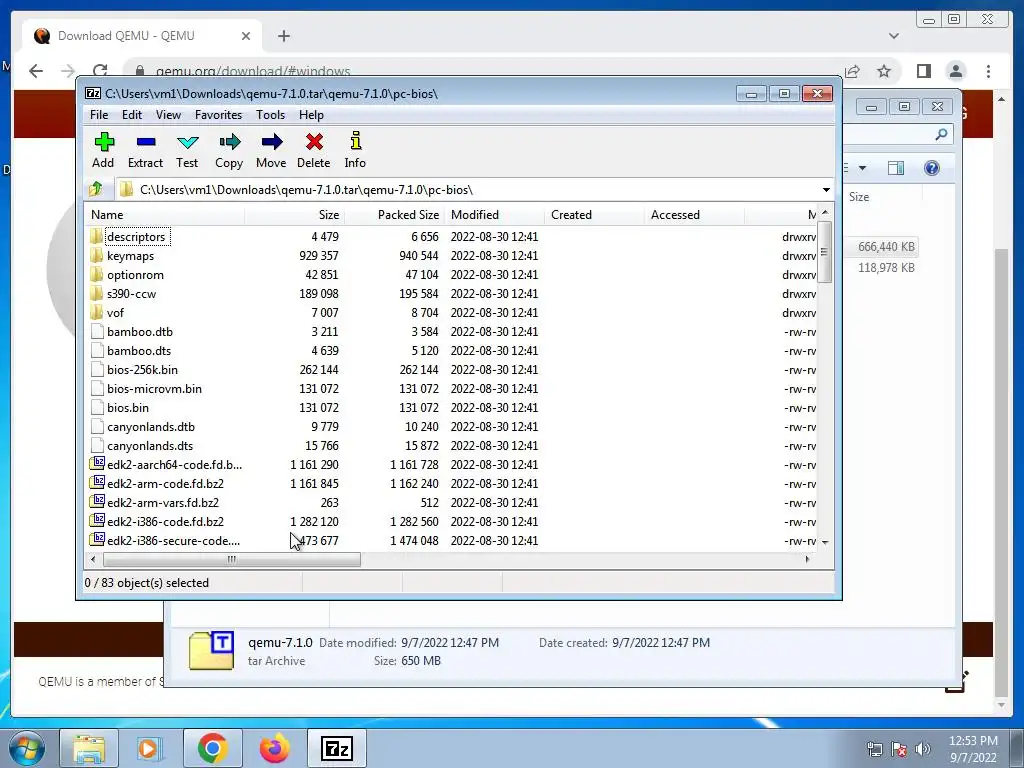Image resolution: width=1024 pixels, height=768 pixels.
Task: Open the Windows Start menu orb
Action: [x=26, y=748]
